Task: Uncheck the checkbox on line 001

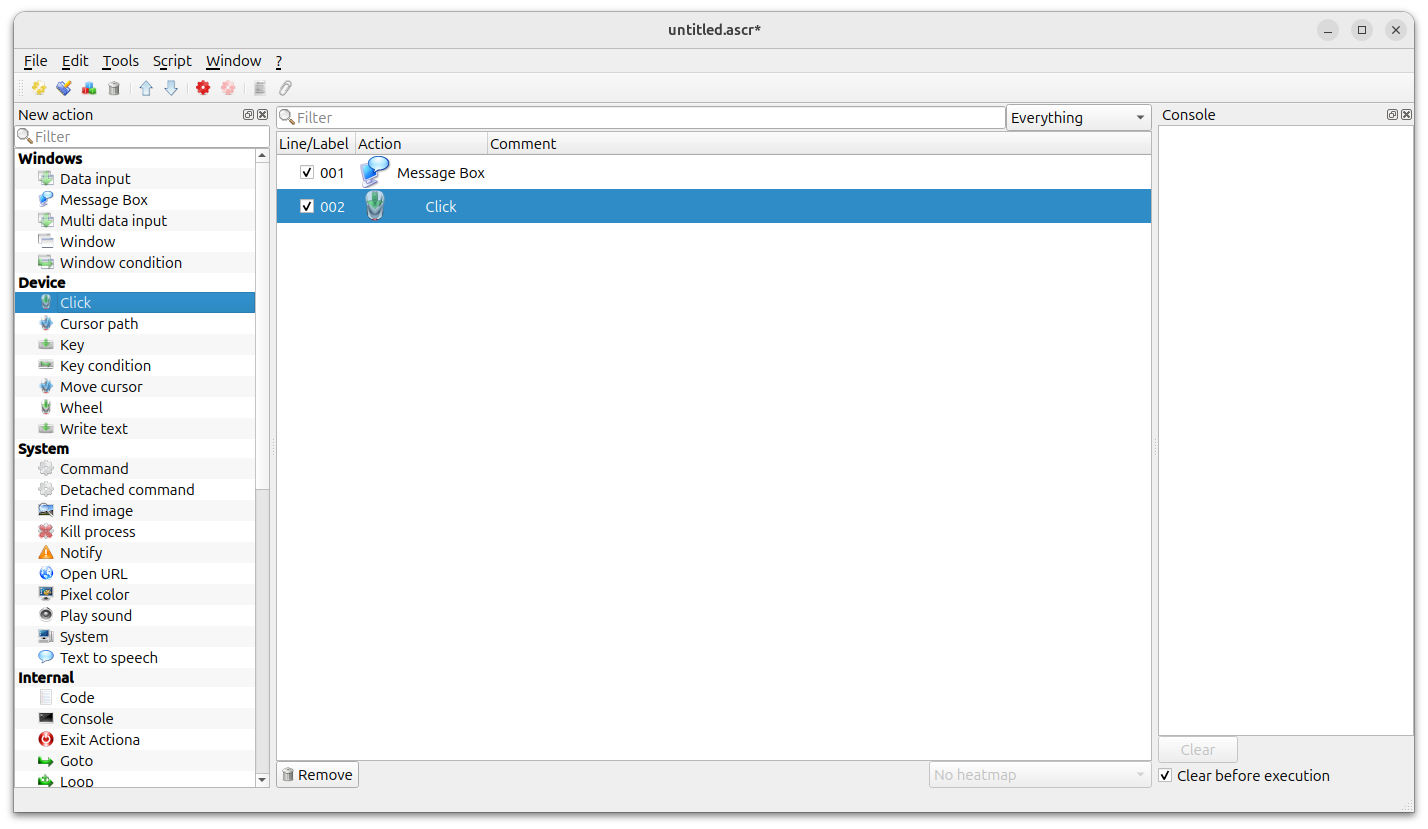Action: click(x=307, y=172)
